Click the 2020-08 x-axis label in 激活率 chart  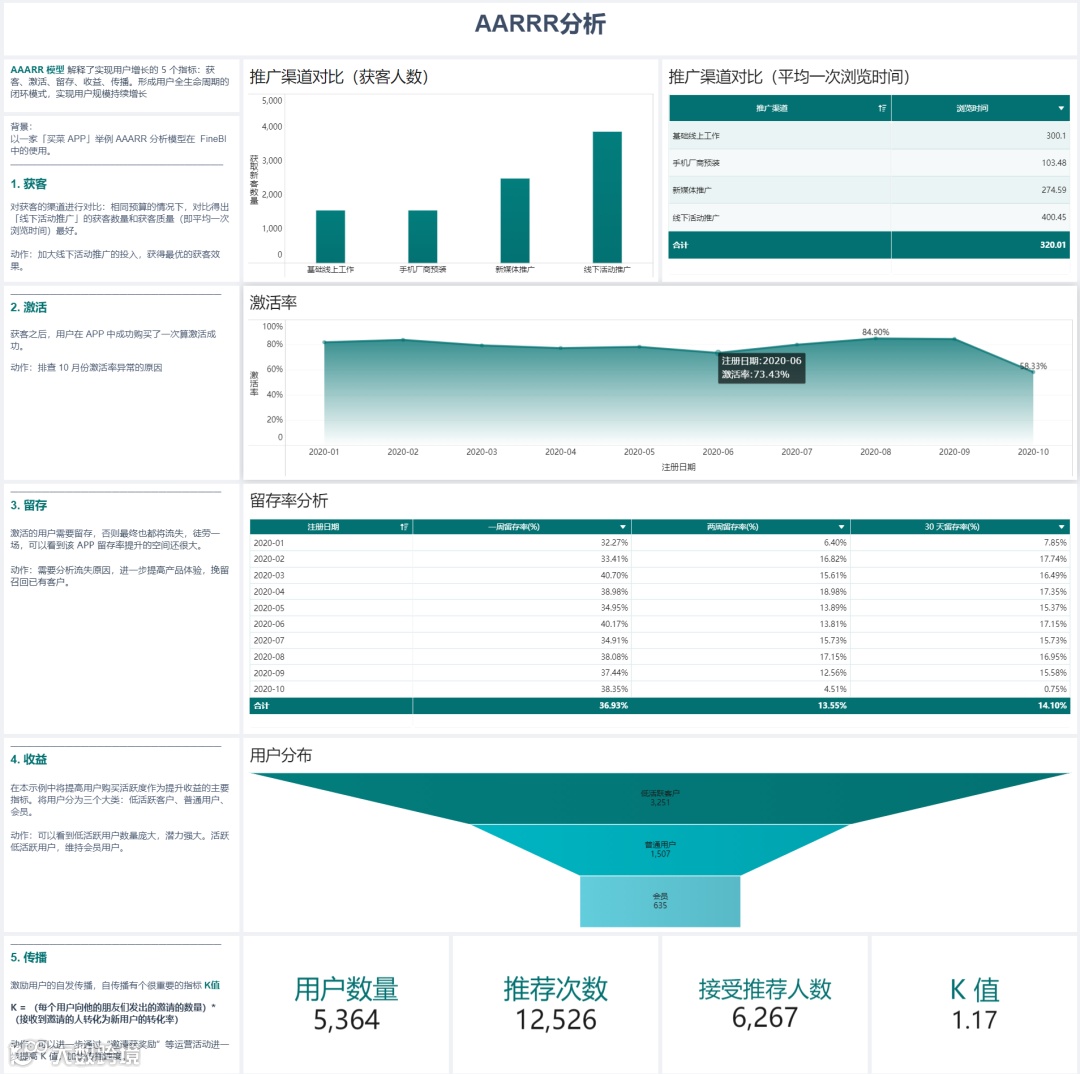[875, 452]
